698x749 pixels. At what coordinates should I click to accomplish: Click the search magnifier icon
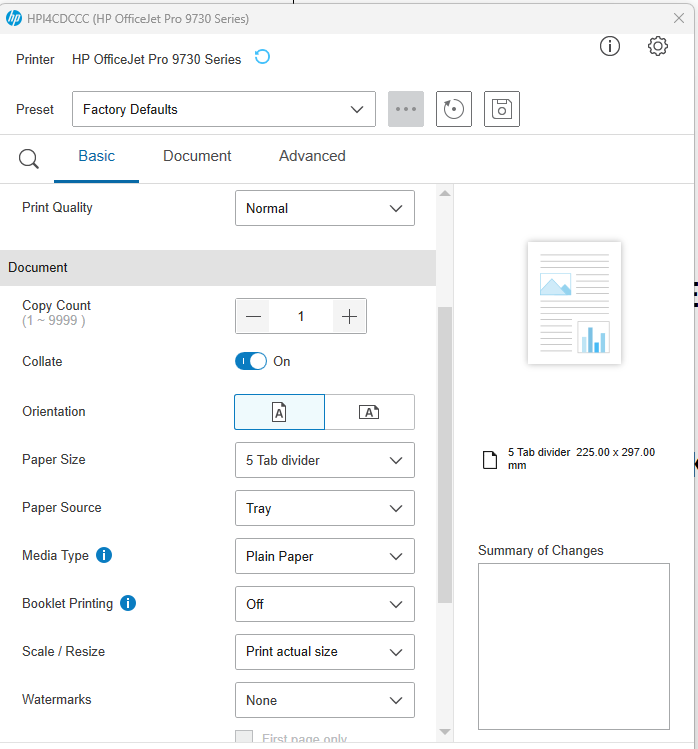29,159
